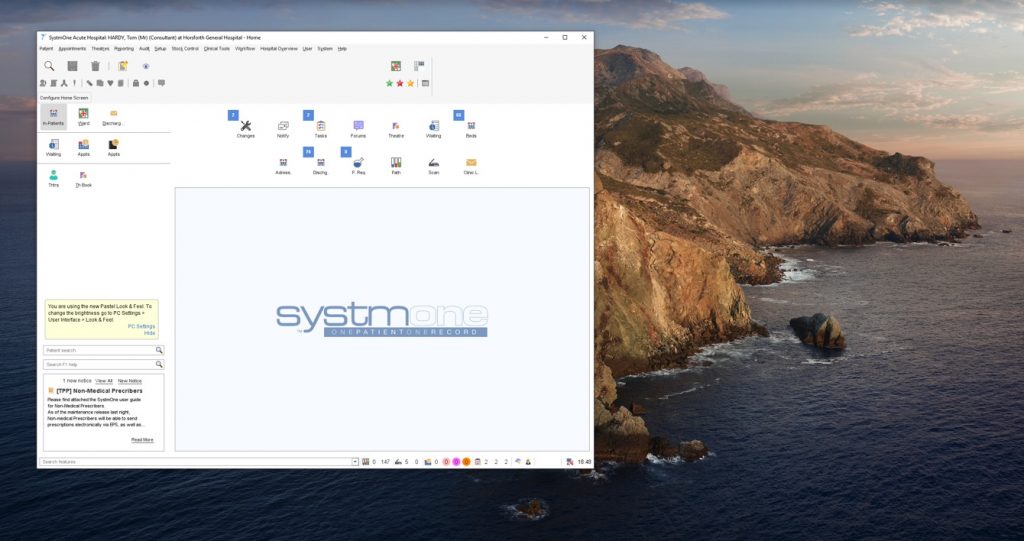Click the red star favourite icon
The height and width of the screenshot is (541, 1024).
tap(400, 83)
